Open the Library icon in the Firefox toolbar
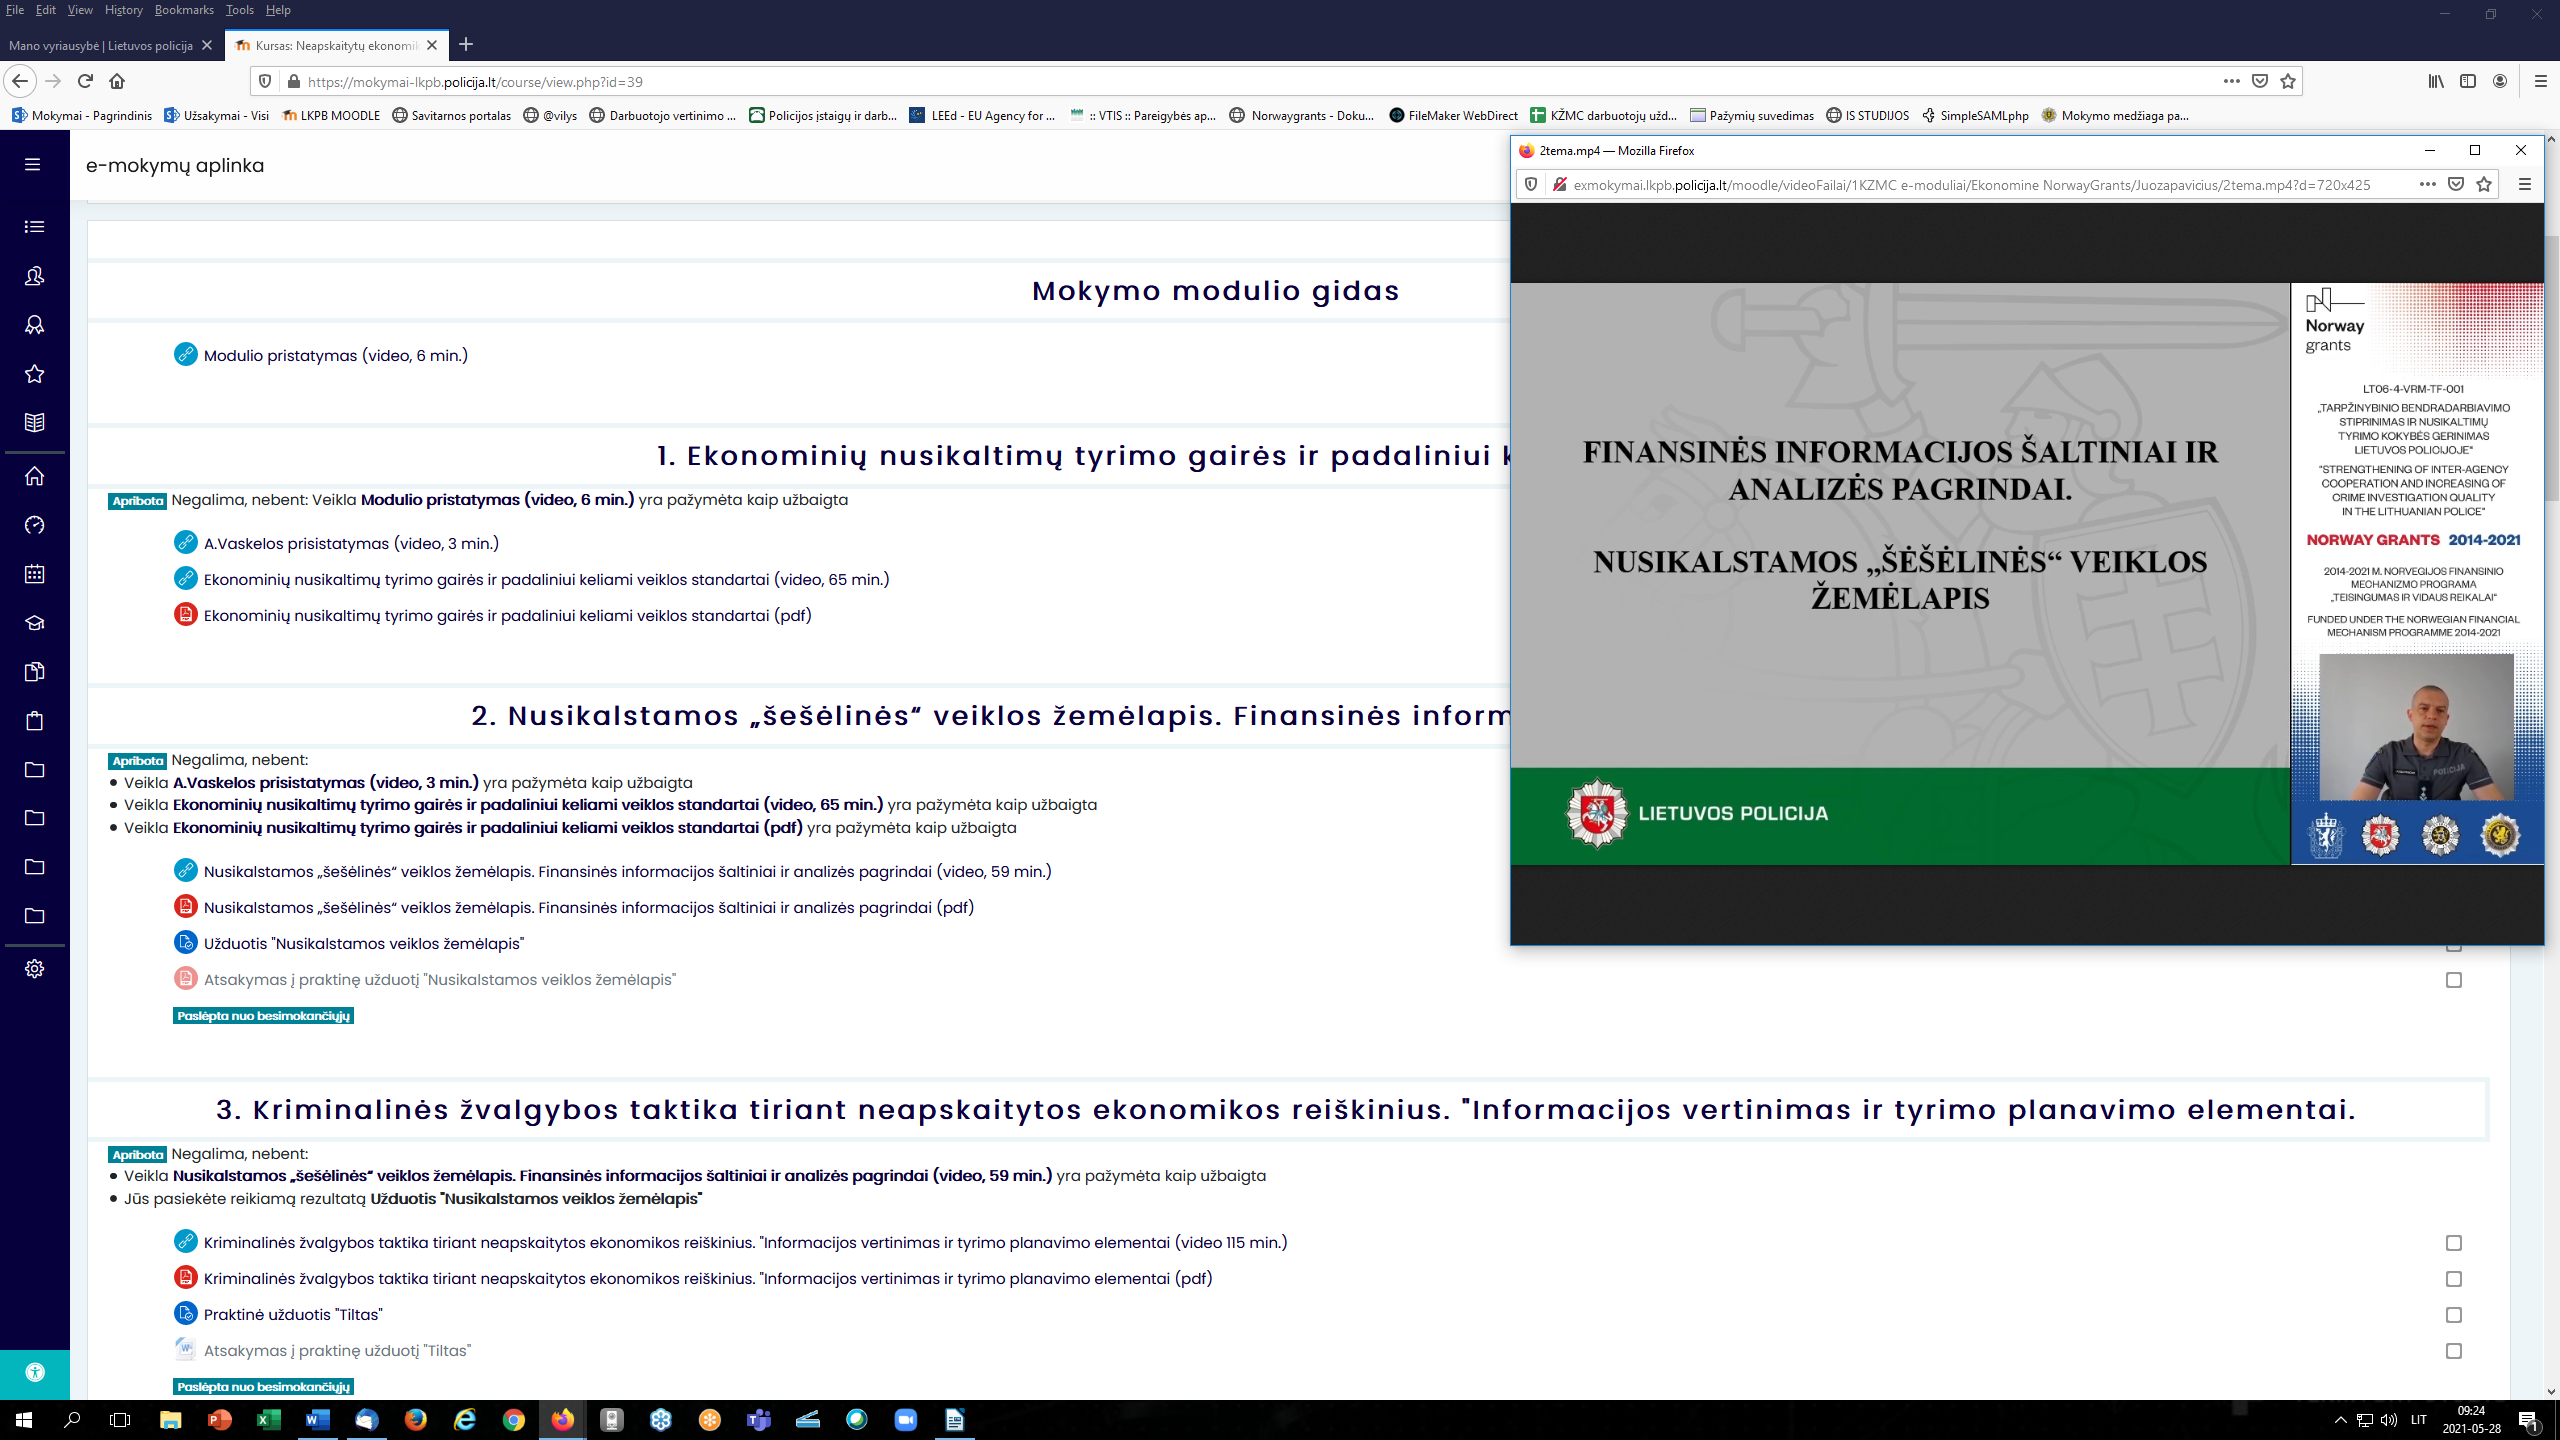 (2436, 81)
